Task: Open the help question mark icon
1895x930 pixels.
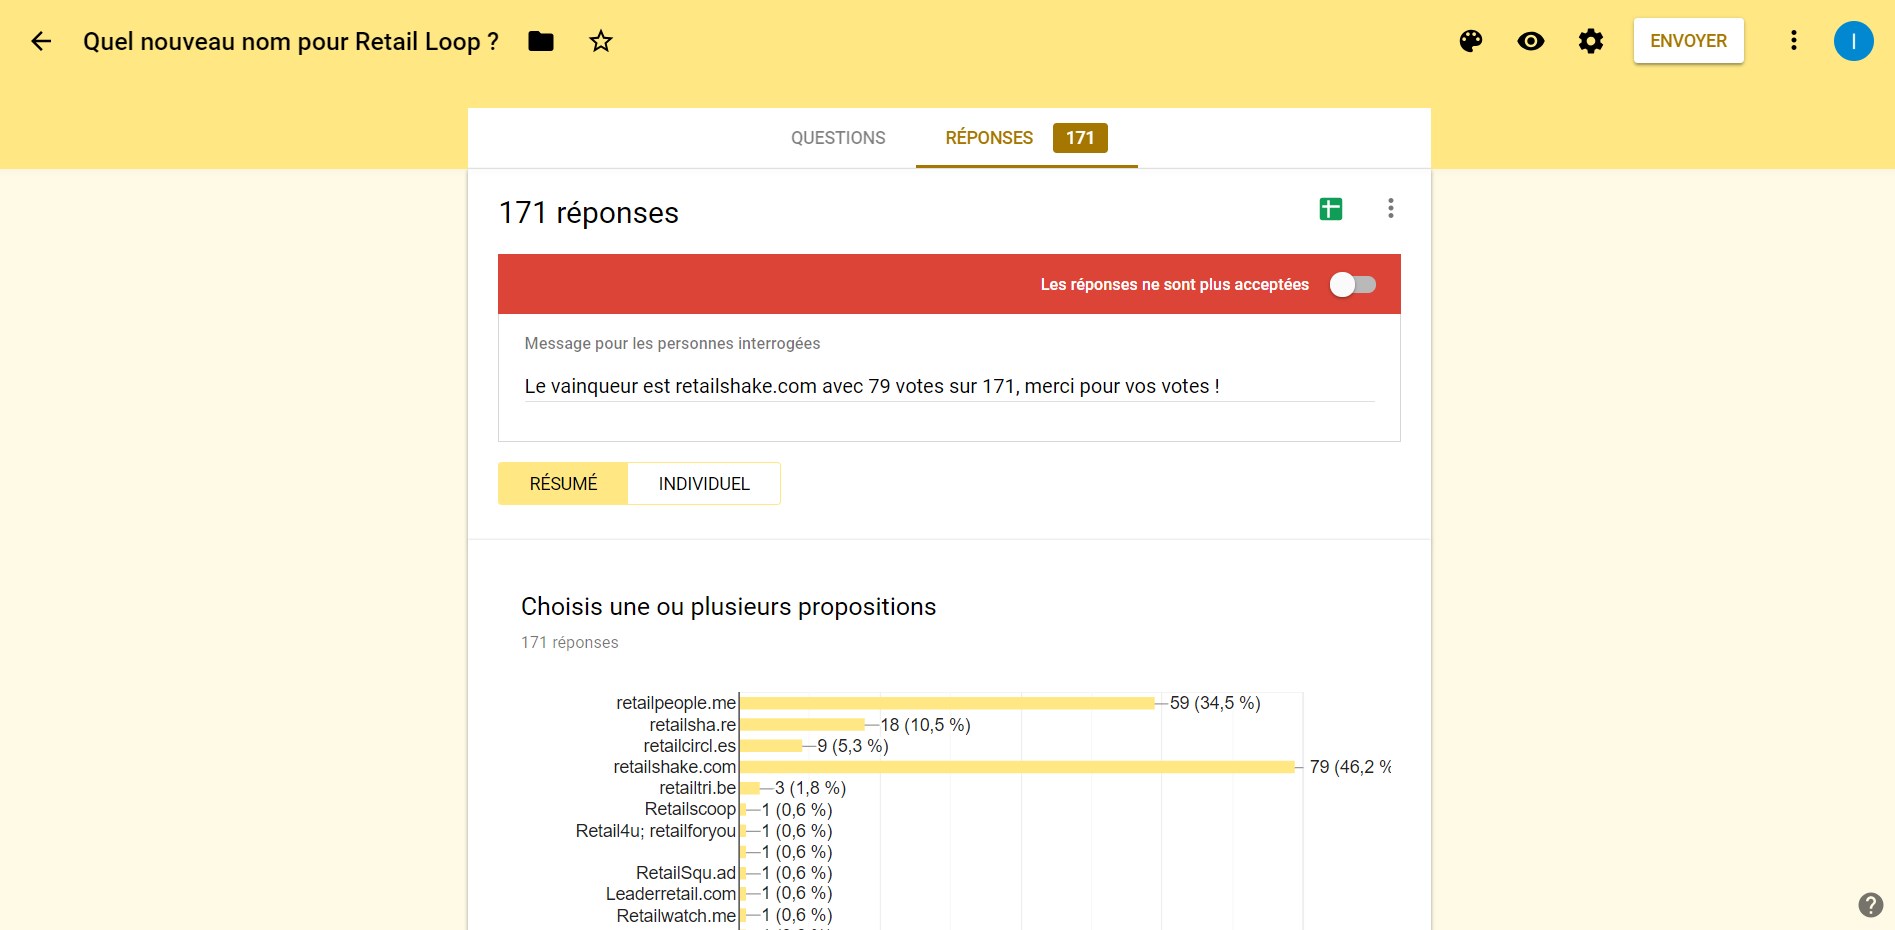Action: tap(1871, 905)
